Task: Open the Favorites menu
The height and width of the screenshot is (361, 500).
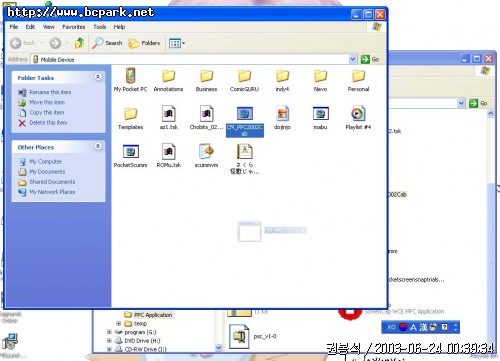Action: pyautogui.click(x=74, y=27)
